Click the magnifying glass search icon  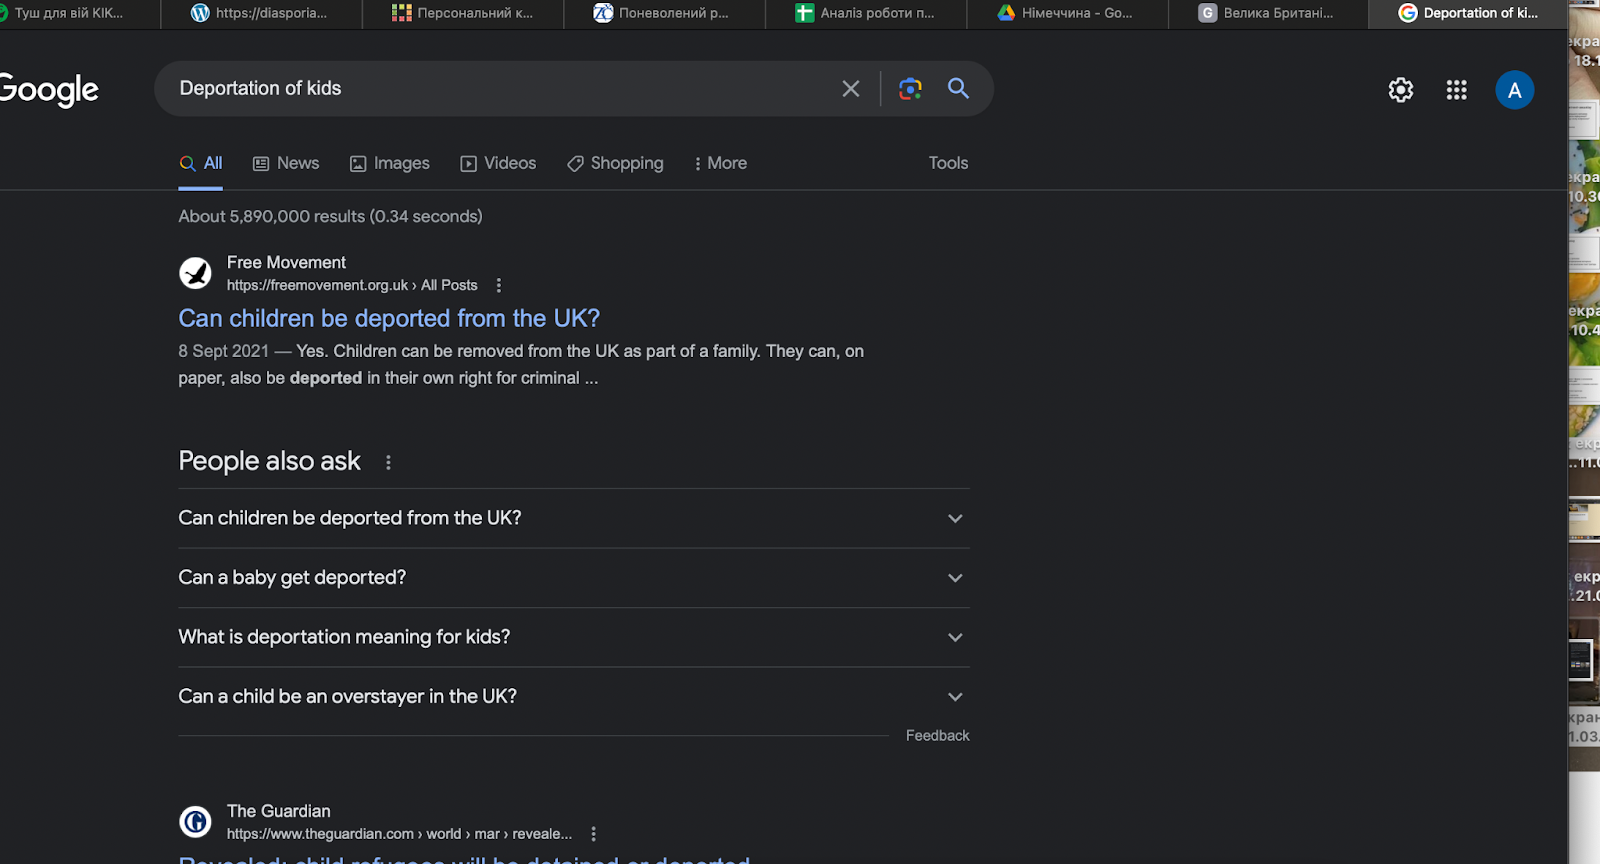pos(958,88)
